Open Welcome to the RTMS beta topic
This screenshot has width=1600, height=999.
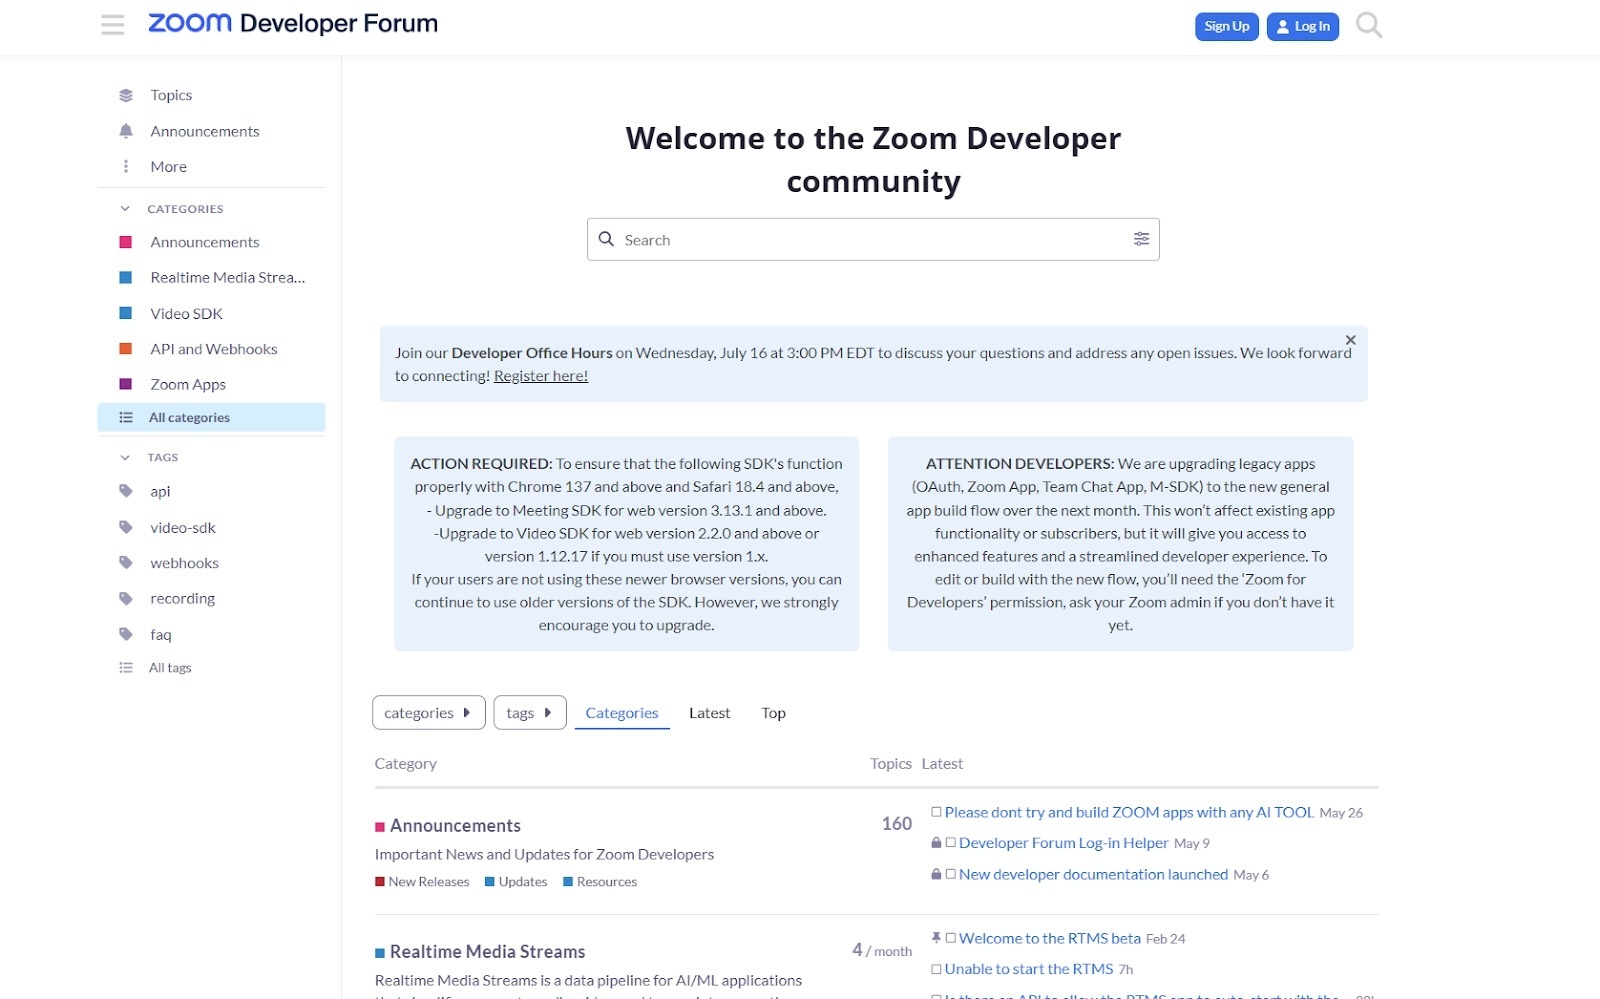pos(1049,939)
